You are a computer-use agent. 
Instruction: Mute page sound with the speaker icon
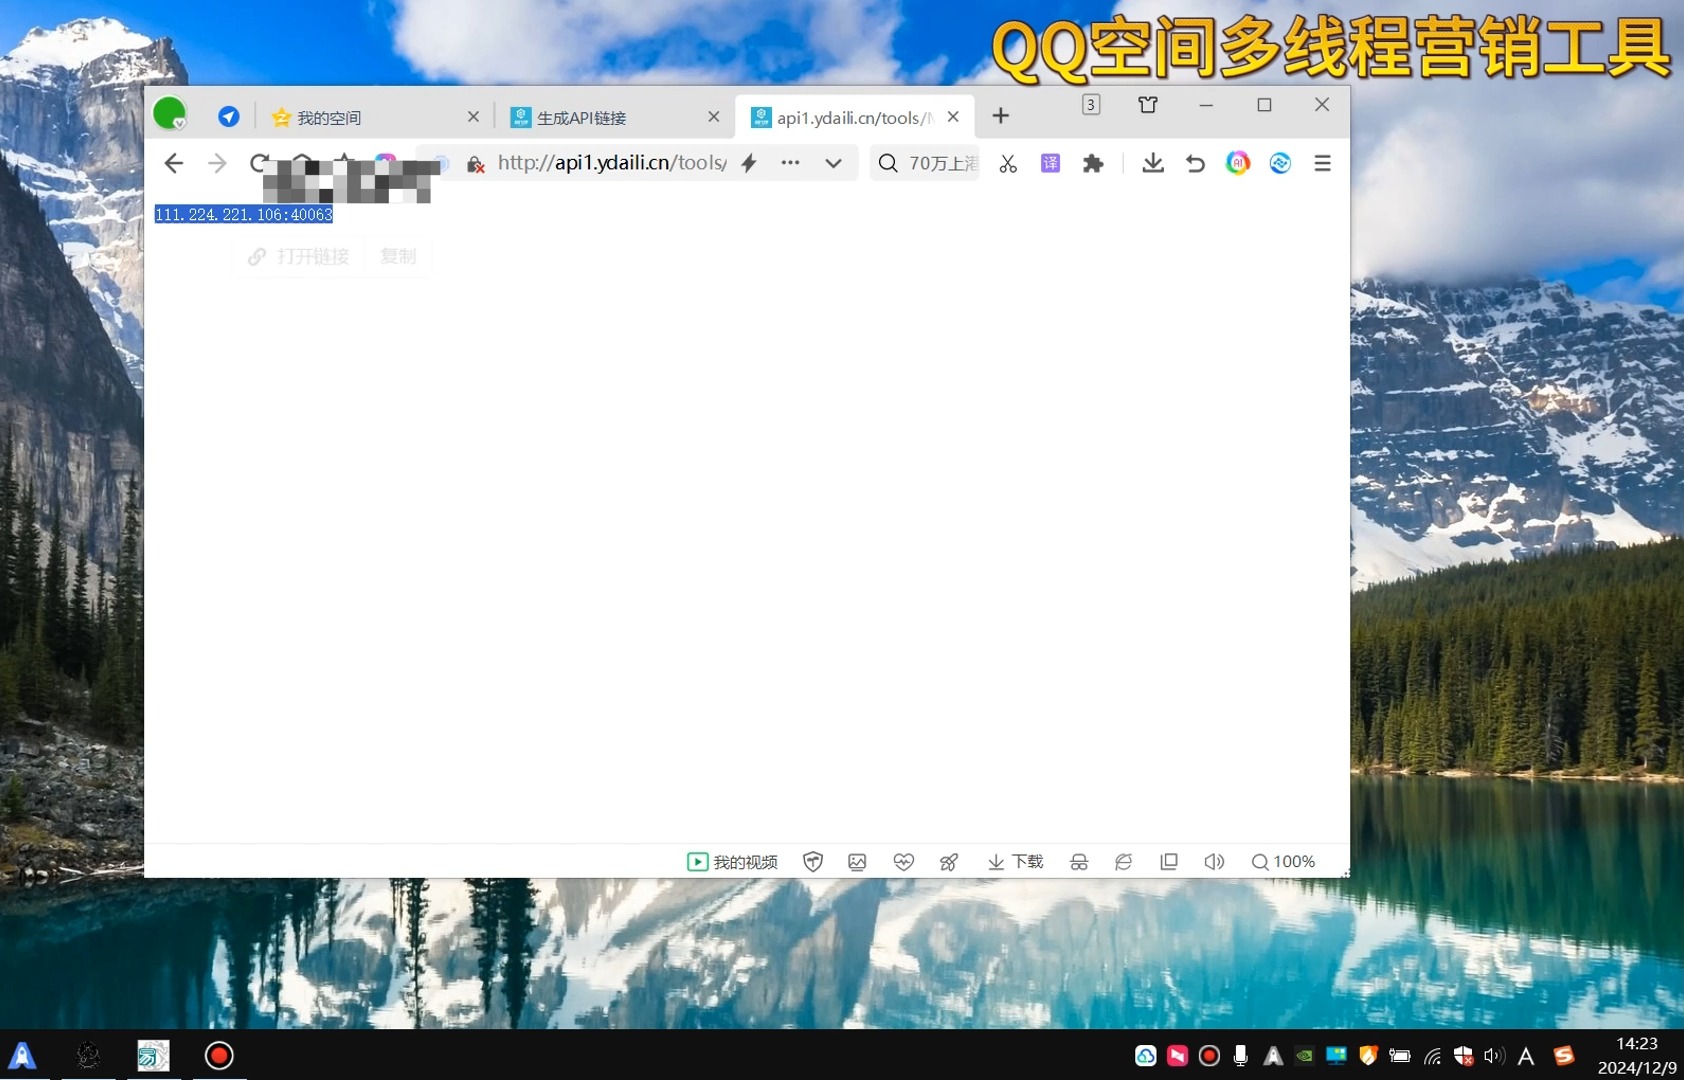1214,862
